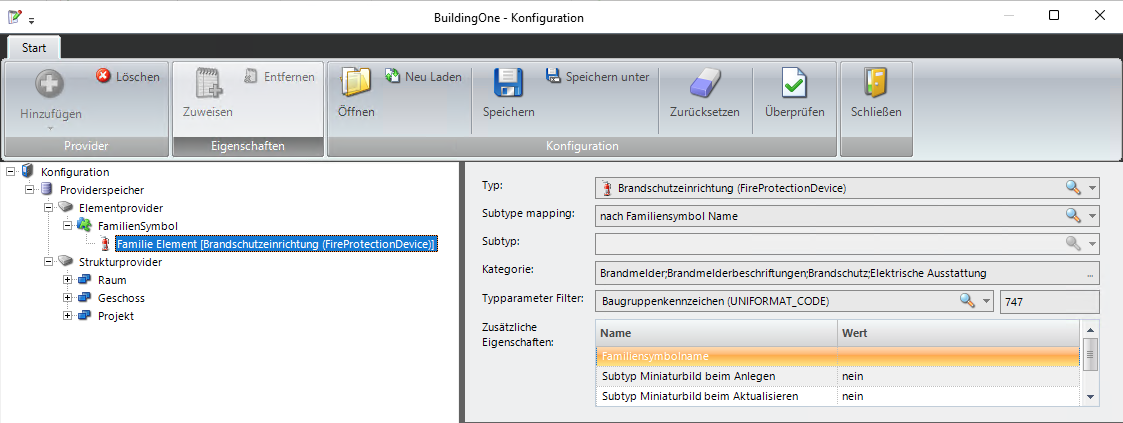Collapse the Providerspeicher node

pyautogui.click(x=29, y=190)
